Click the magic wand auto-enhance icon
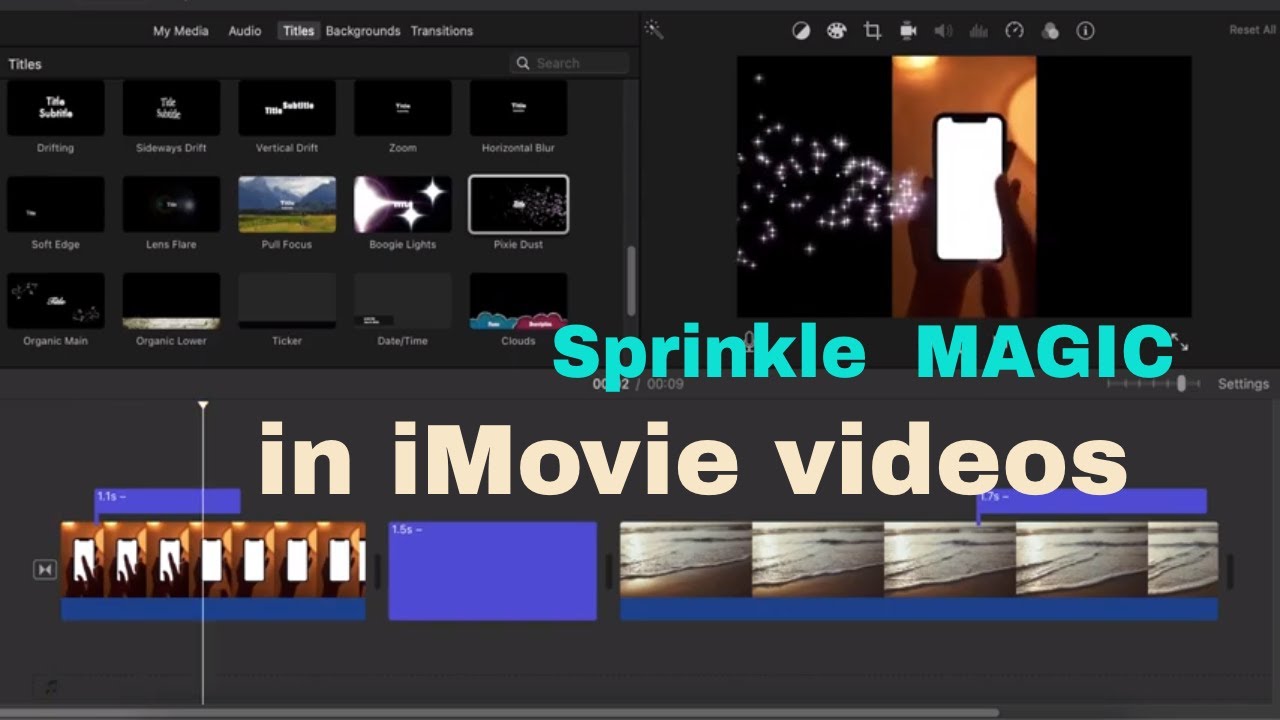 click(x=654, y=30)
